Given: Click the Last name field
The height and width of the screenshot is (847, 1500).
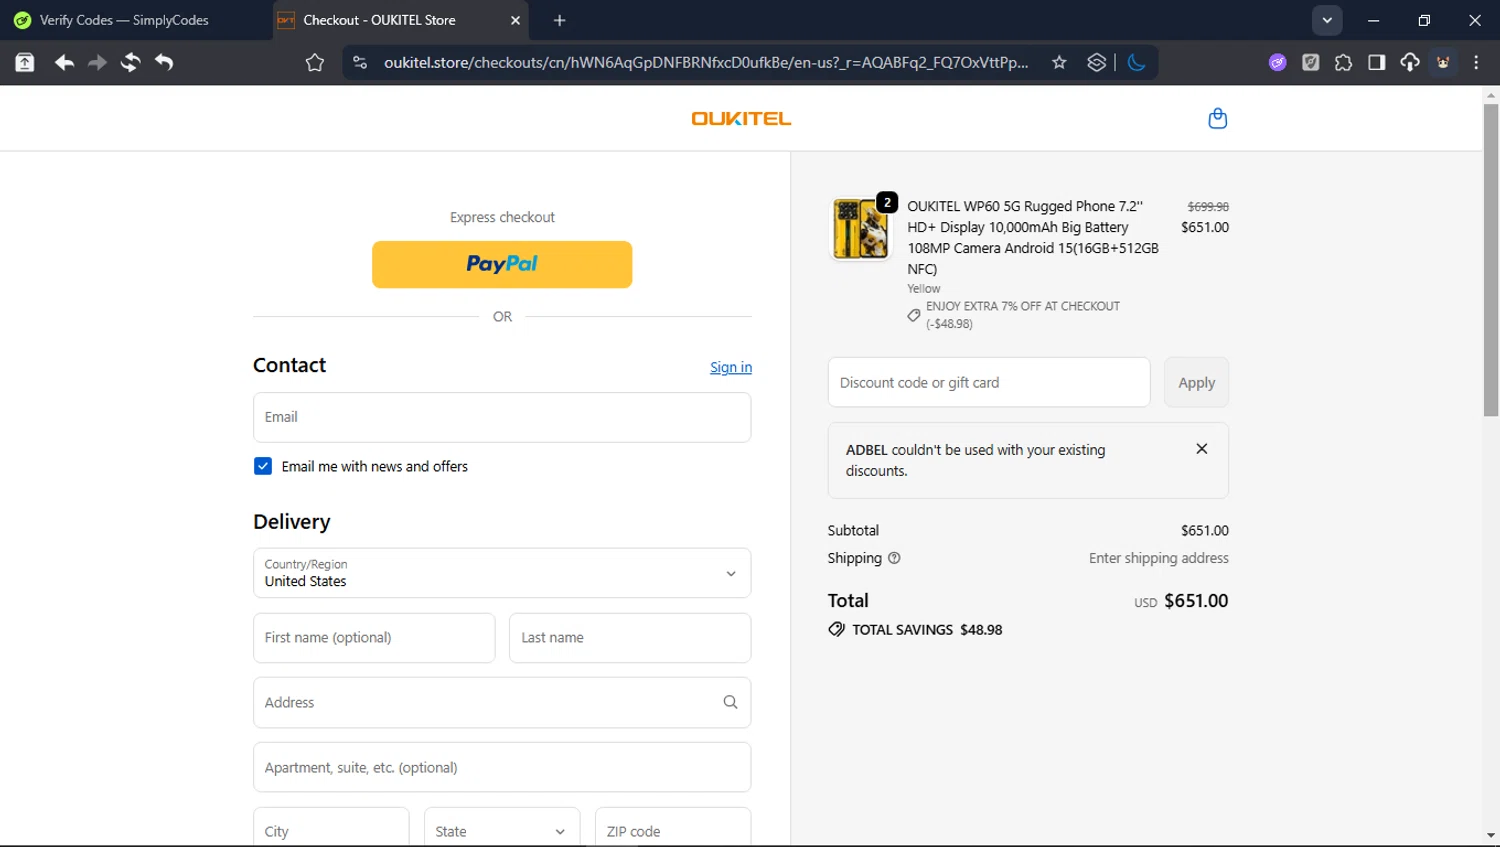Looking at the screenshot, I should tap(630, 638).
